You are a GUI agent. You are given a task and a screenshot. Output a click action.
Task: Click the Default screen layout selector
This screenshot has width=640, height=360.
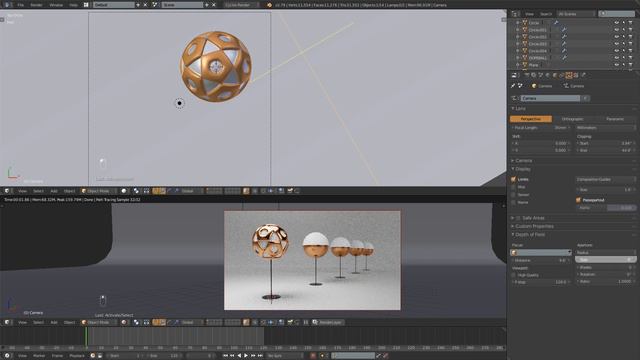pyautogui.click(x=113, y=5)
